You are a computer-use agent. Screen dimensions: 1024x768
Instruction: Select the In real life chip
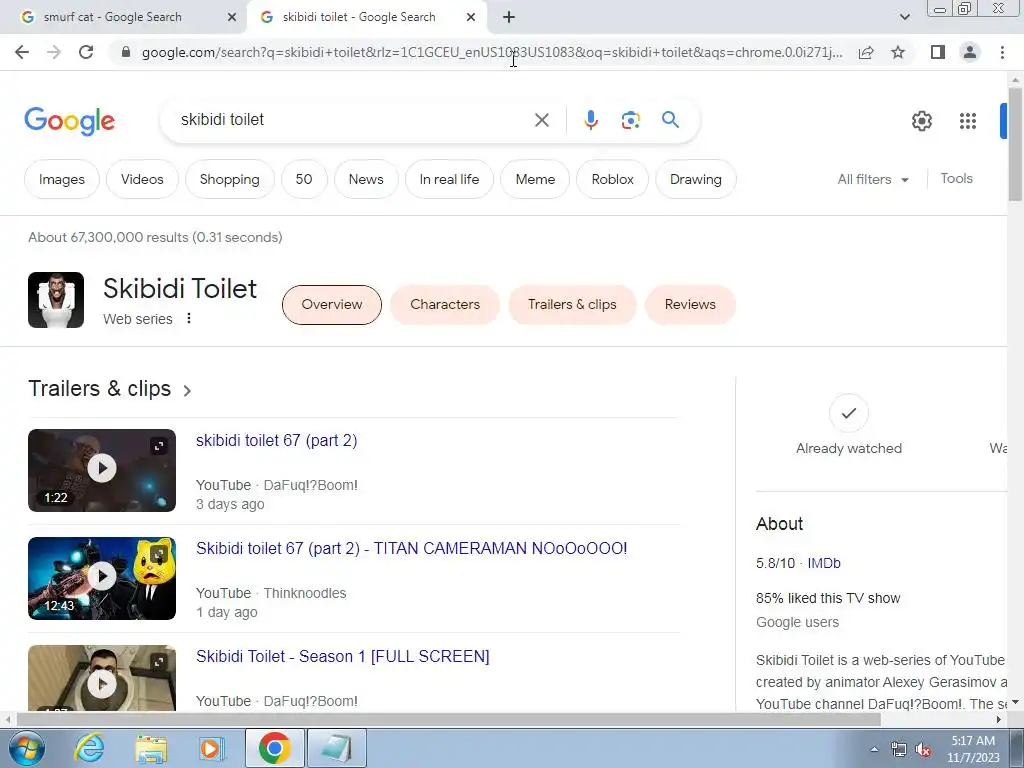point(449,179)
